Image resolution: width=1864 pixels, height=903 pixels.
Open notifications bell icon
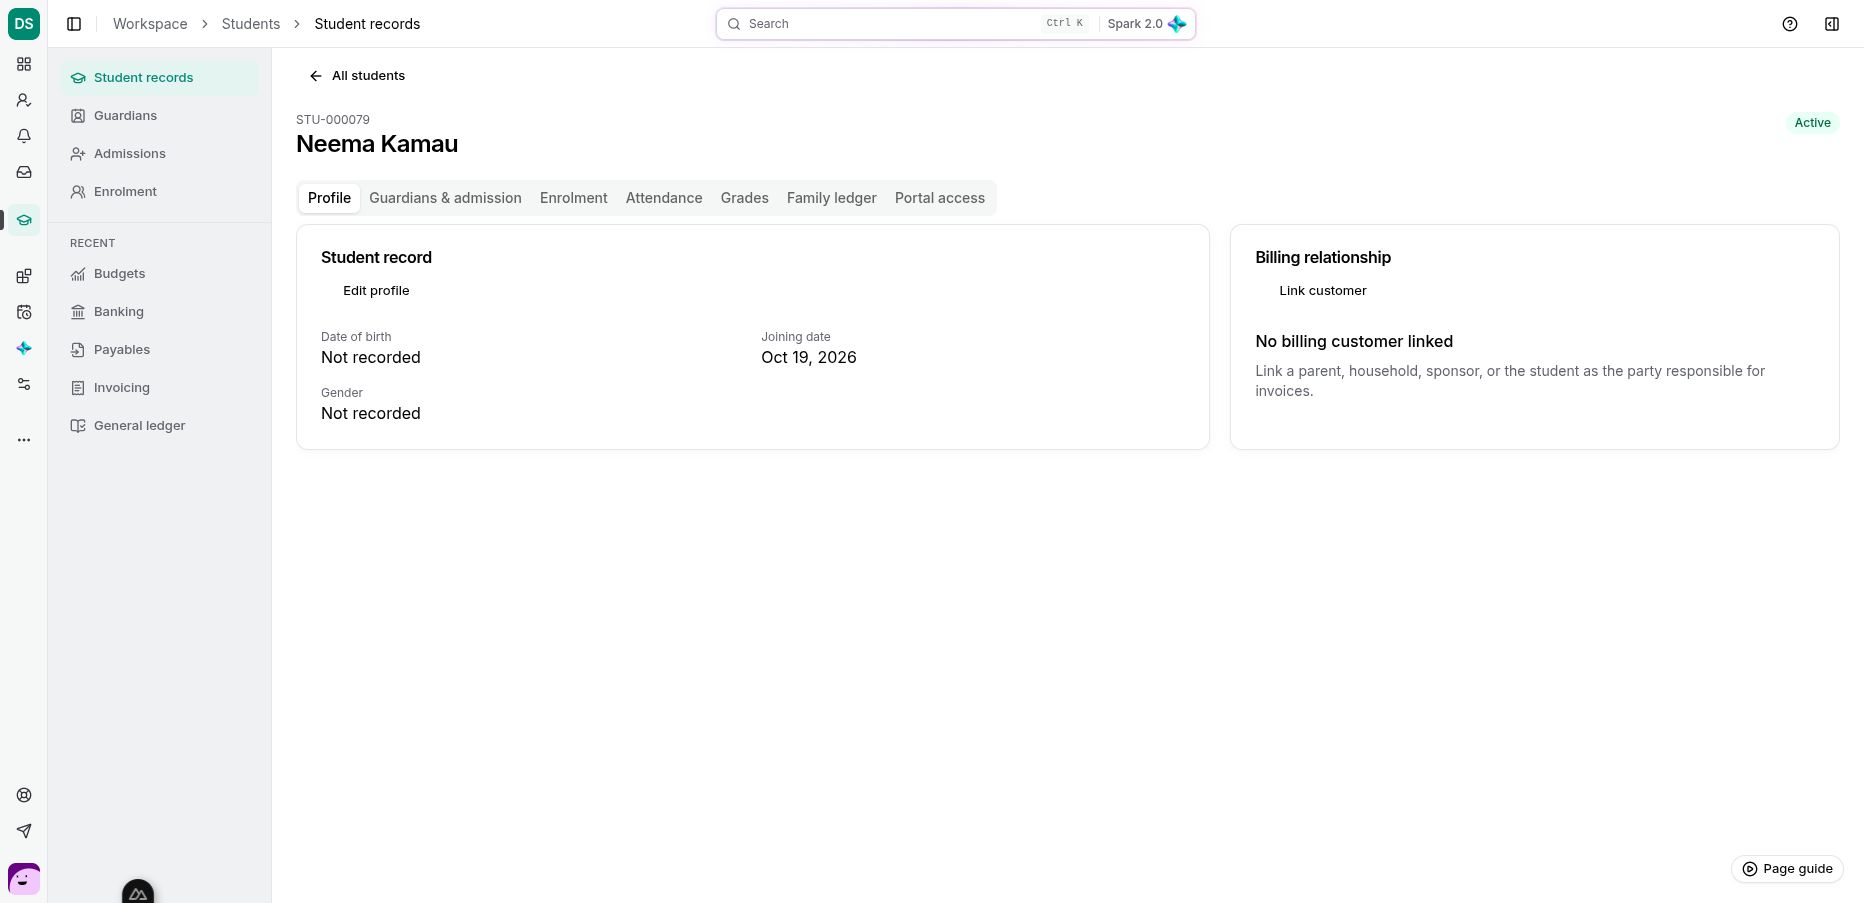point(24,136)
